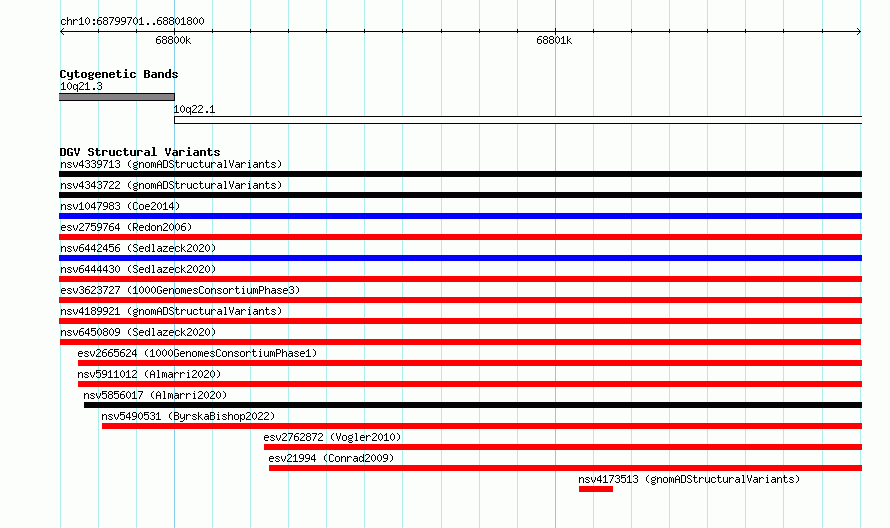Click the nsv5911012 (Almarri2020) label
Screen dimensions: 890x528
149,374
